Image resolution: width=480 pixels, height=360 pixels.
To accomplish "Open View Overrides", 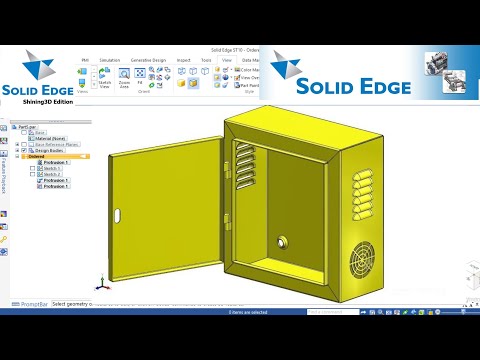I will (247, 77).
